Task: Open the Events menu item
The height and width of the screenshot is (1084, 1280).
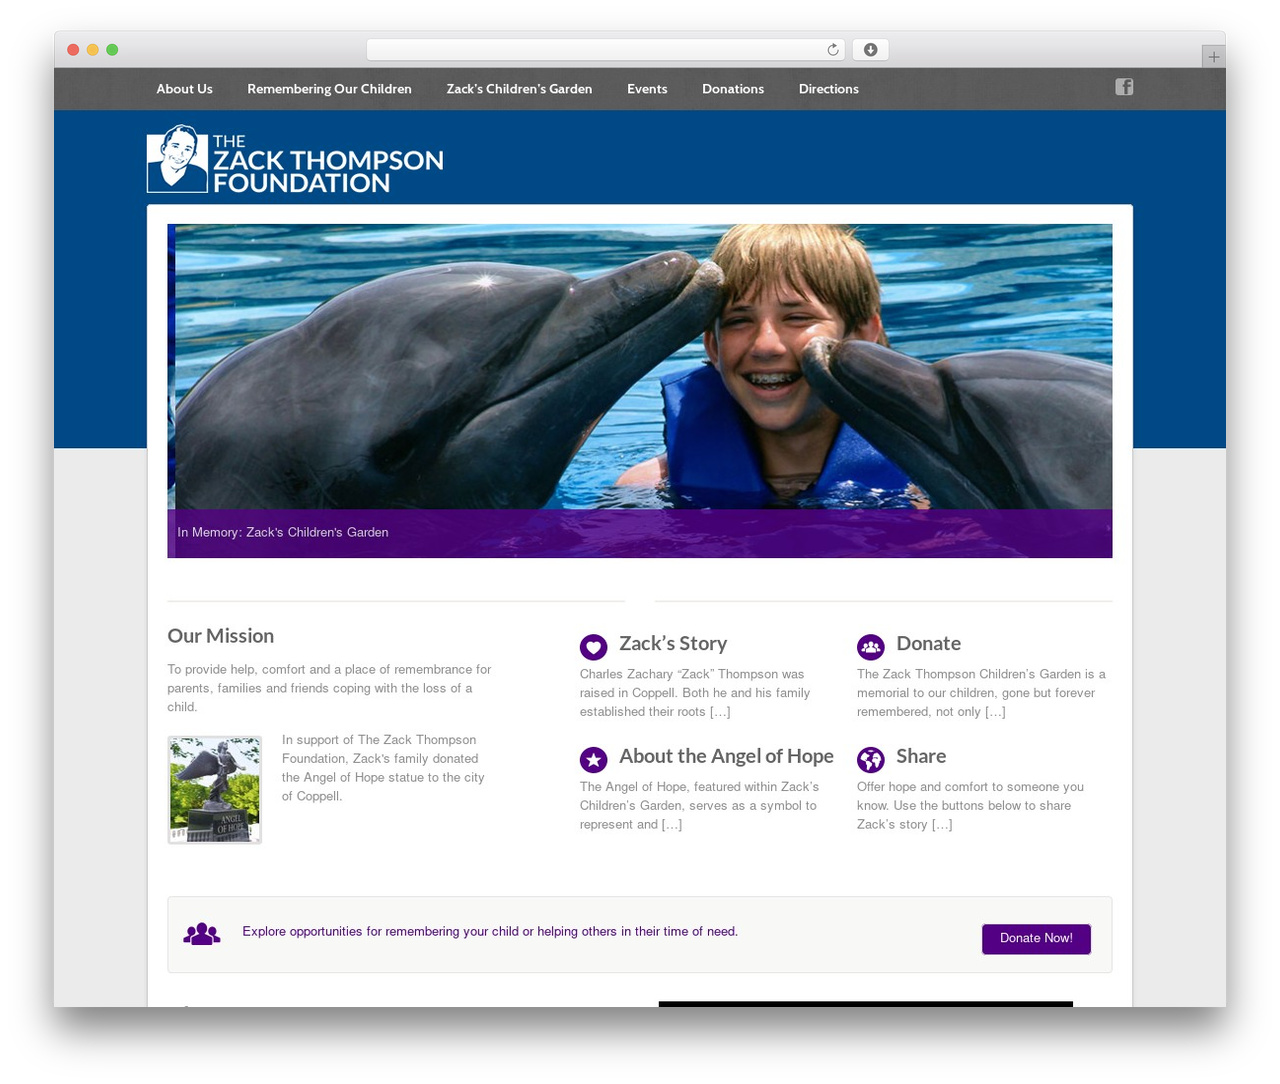Action: [x=647, y=89]
